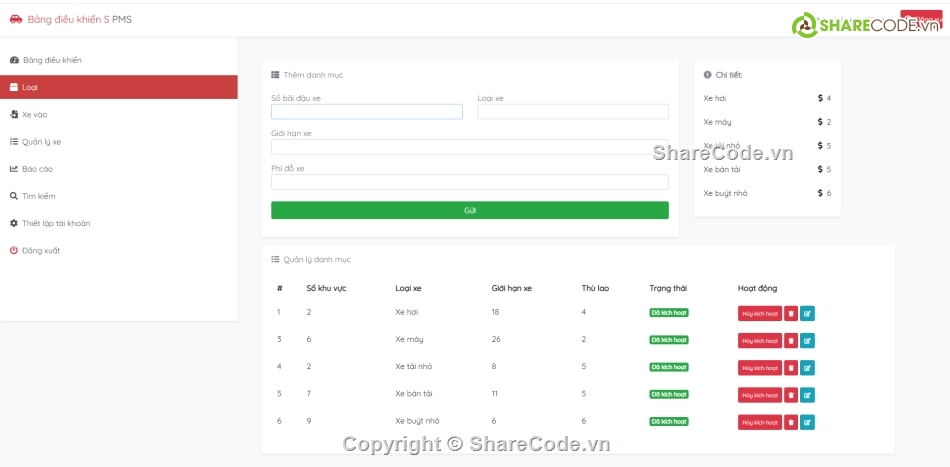
Task: Edit the Xe tải nhỏ row via pencil icon
Action: coord(807,368)
